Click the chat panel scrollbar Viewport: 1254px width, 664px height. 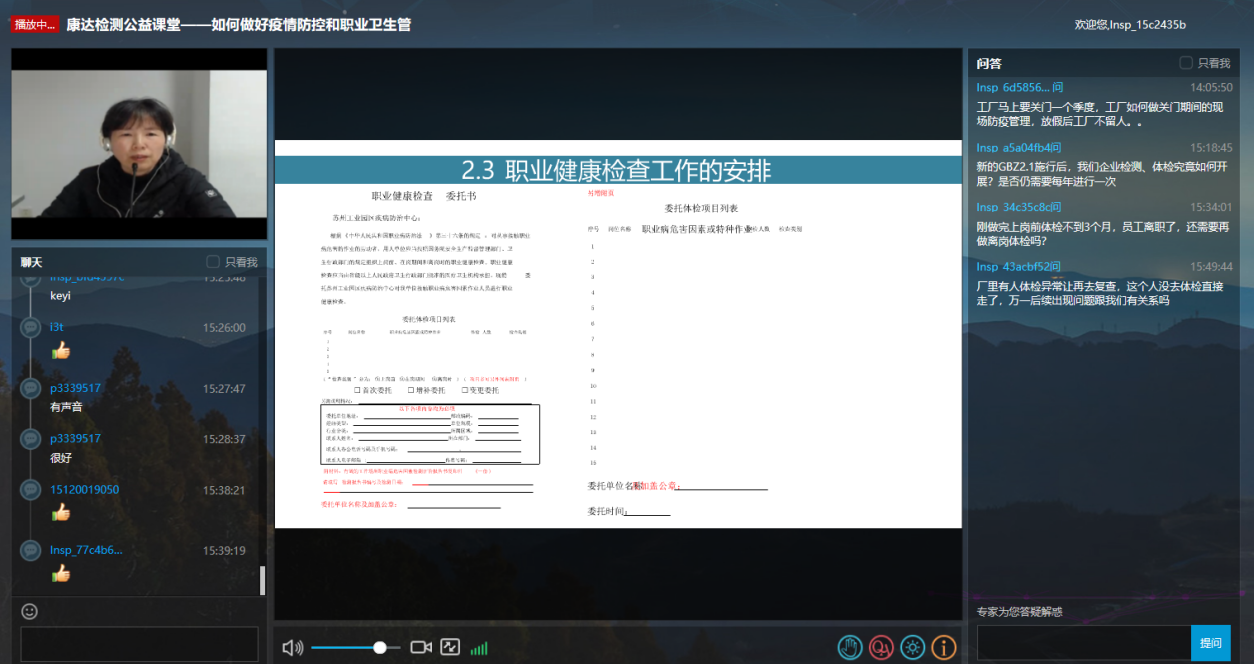(x=263, y=580)
